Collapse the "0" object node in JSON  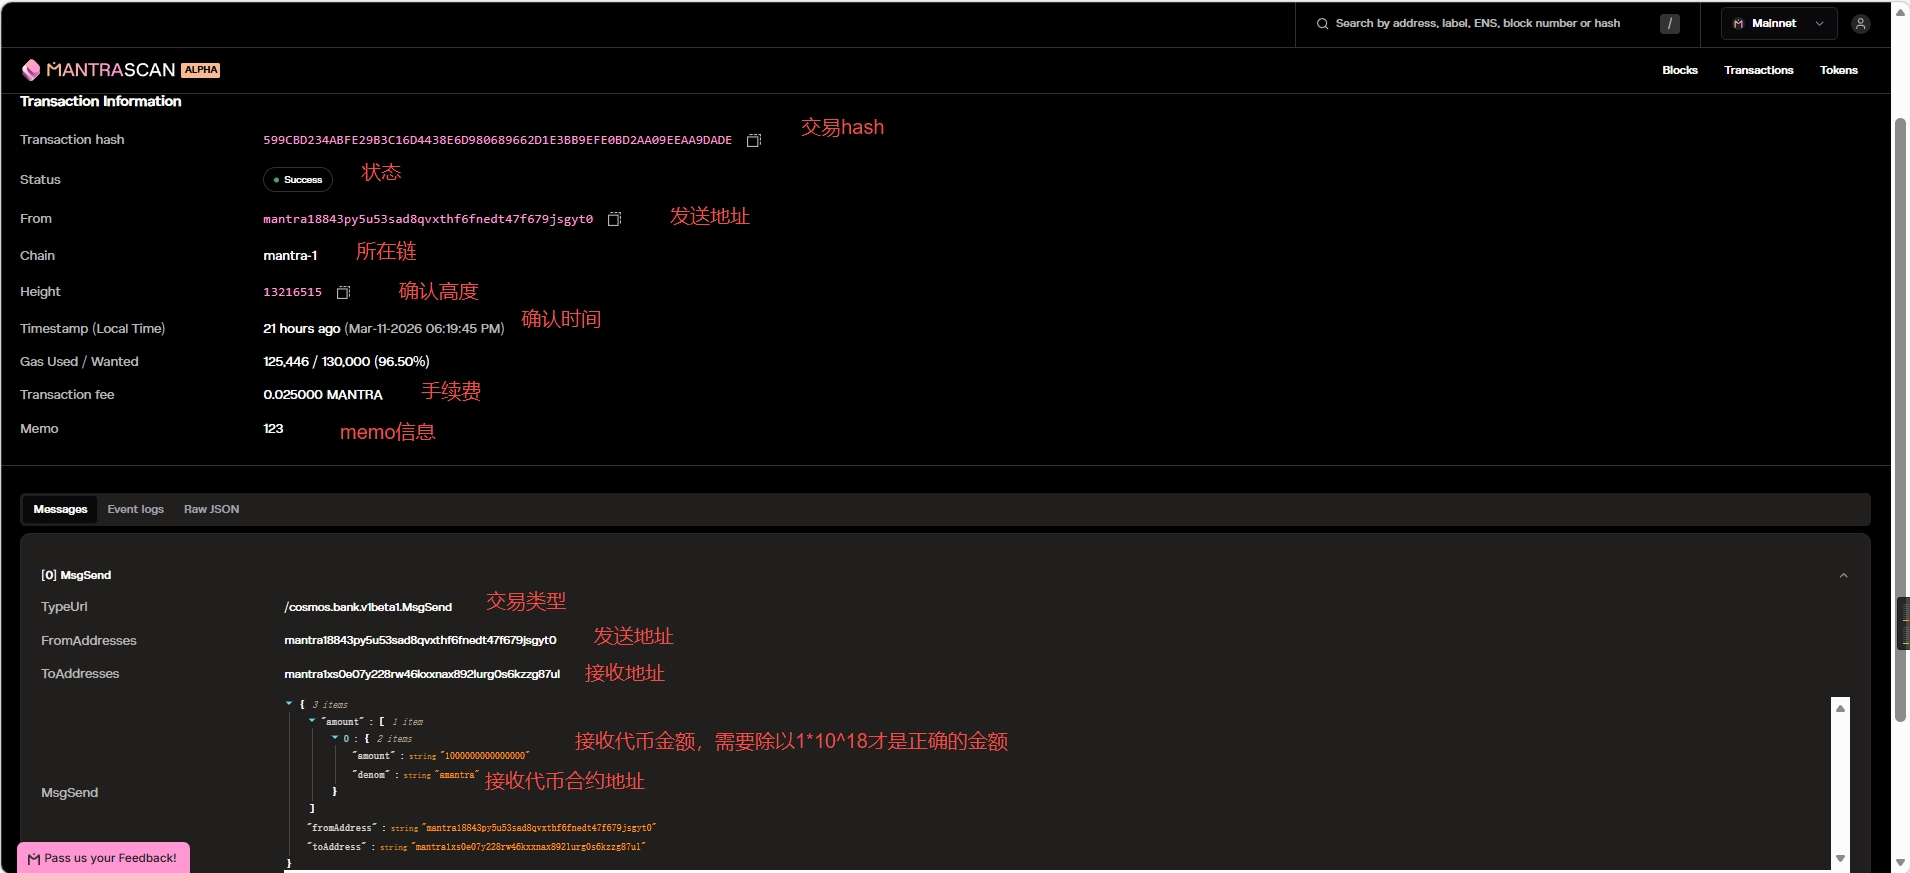click(335, 738)
